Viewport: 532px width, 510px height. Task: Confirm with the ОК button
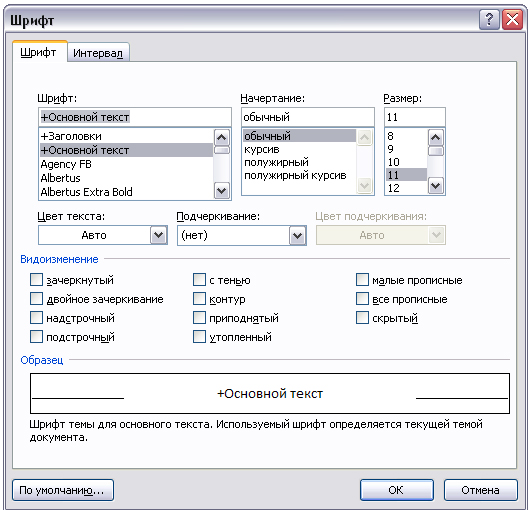[397, 490]
